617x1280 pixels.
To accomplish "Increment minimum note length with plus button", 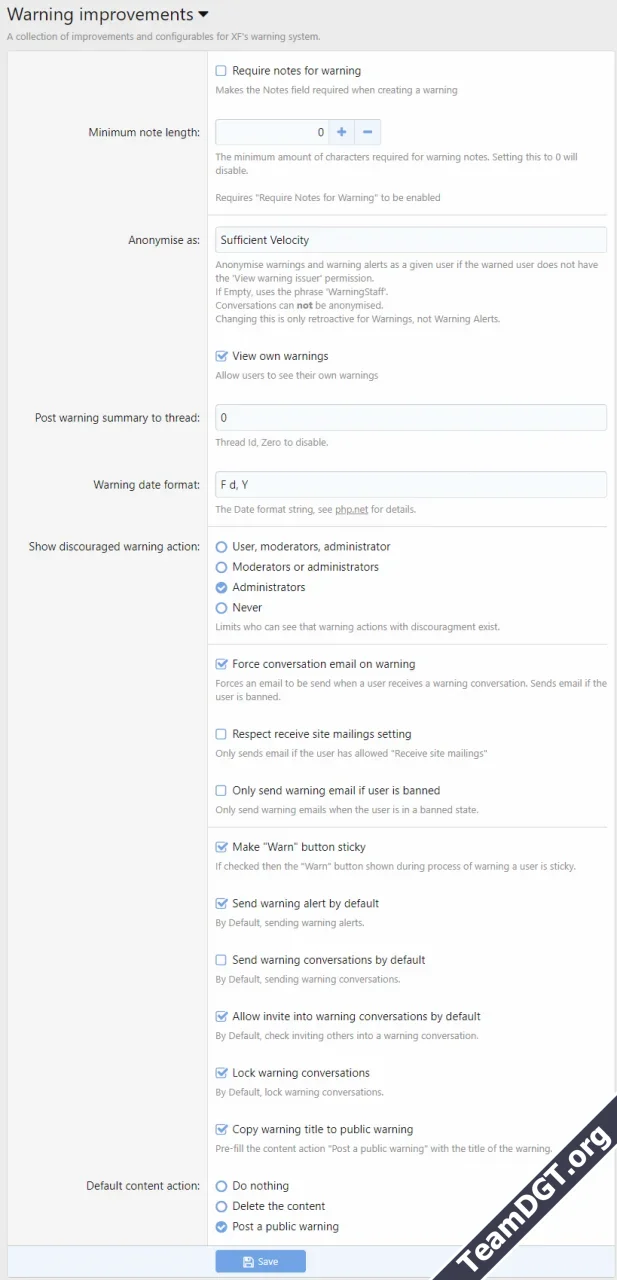I will [x=340, y=131].
